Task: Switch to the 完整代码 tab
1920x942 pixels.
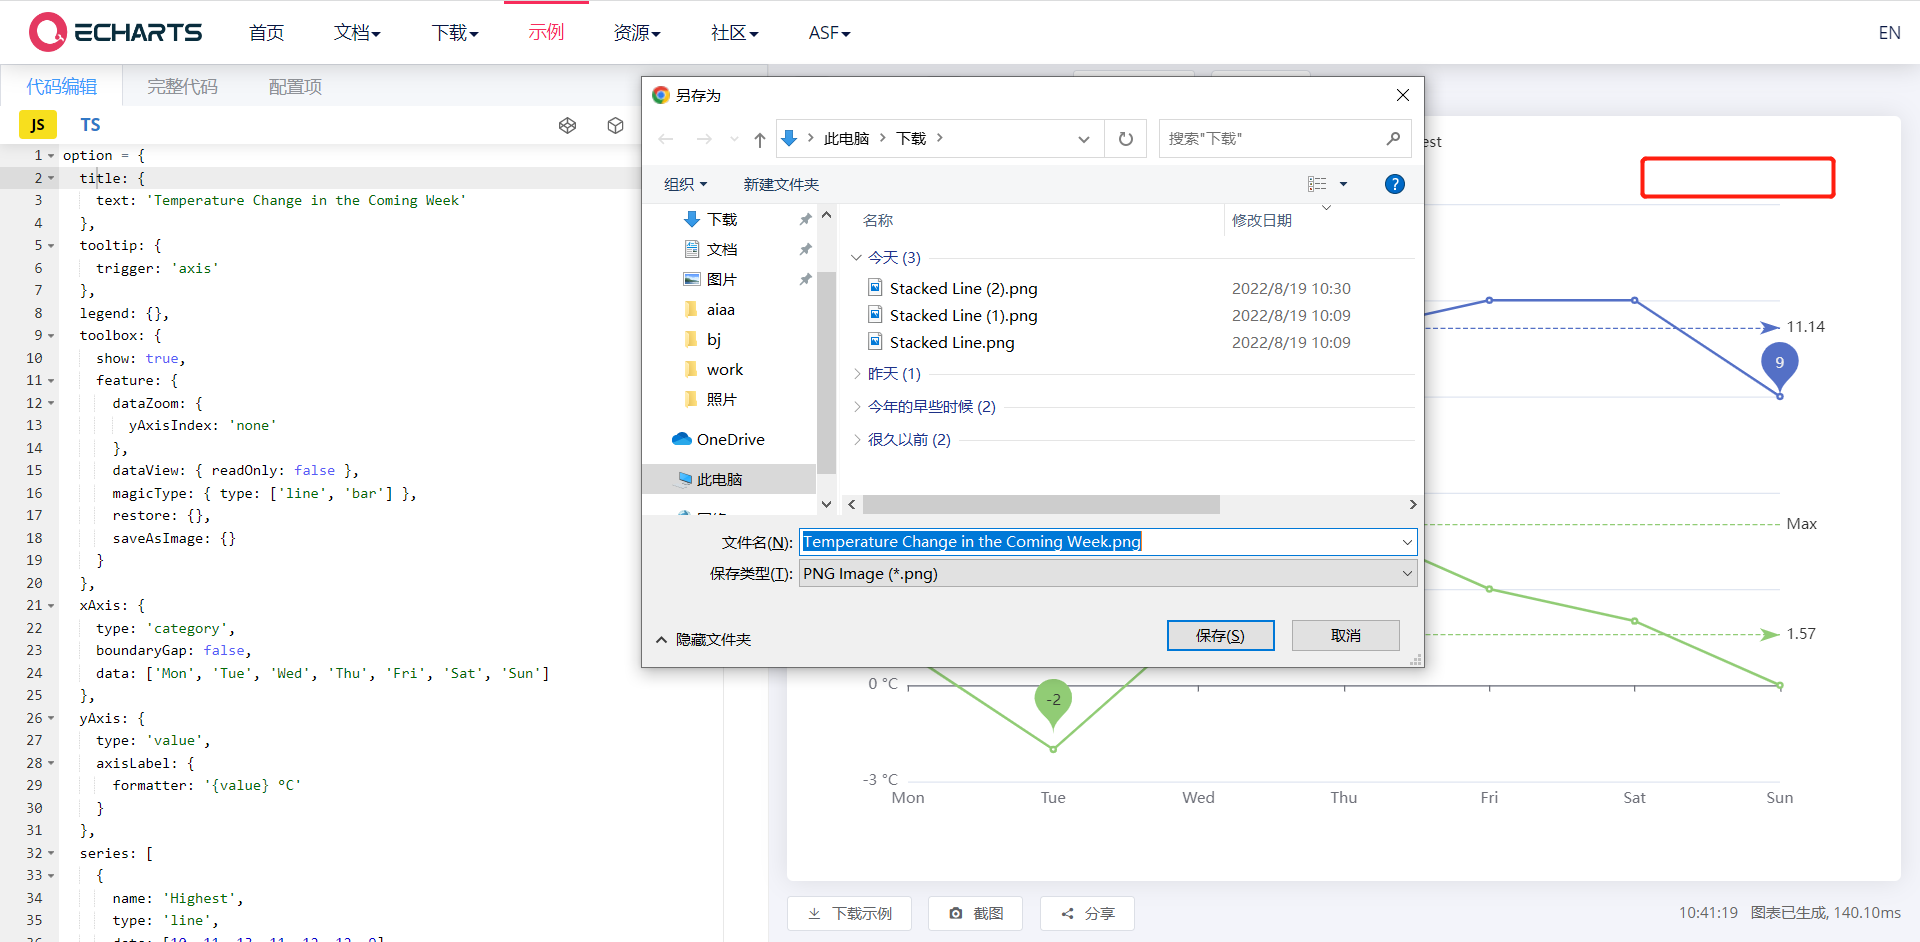Action: click(x=181, y=86)
